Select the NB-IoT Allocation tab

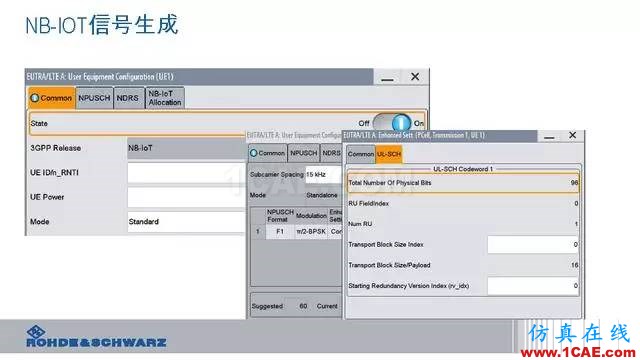coord(165,98)
